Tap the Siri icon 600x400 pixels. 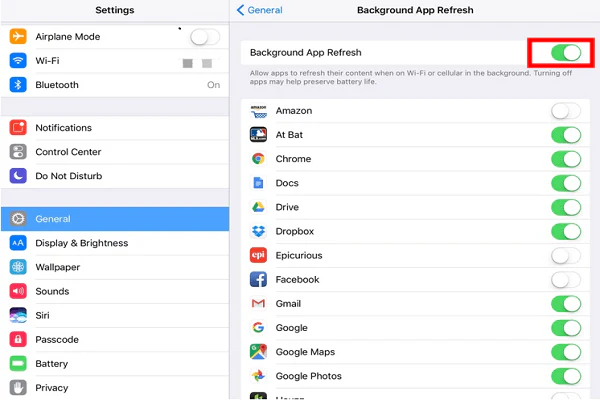click(18, 315)
